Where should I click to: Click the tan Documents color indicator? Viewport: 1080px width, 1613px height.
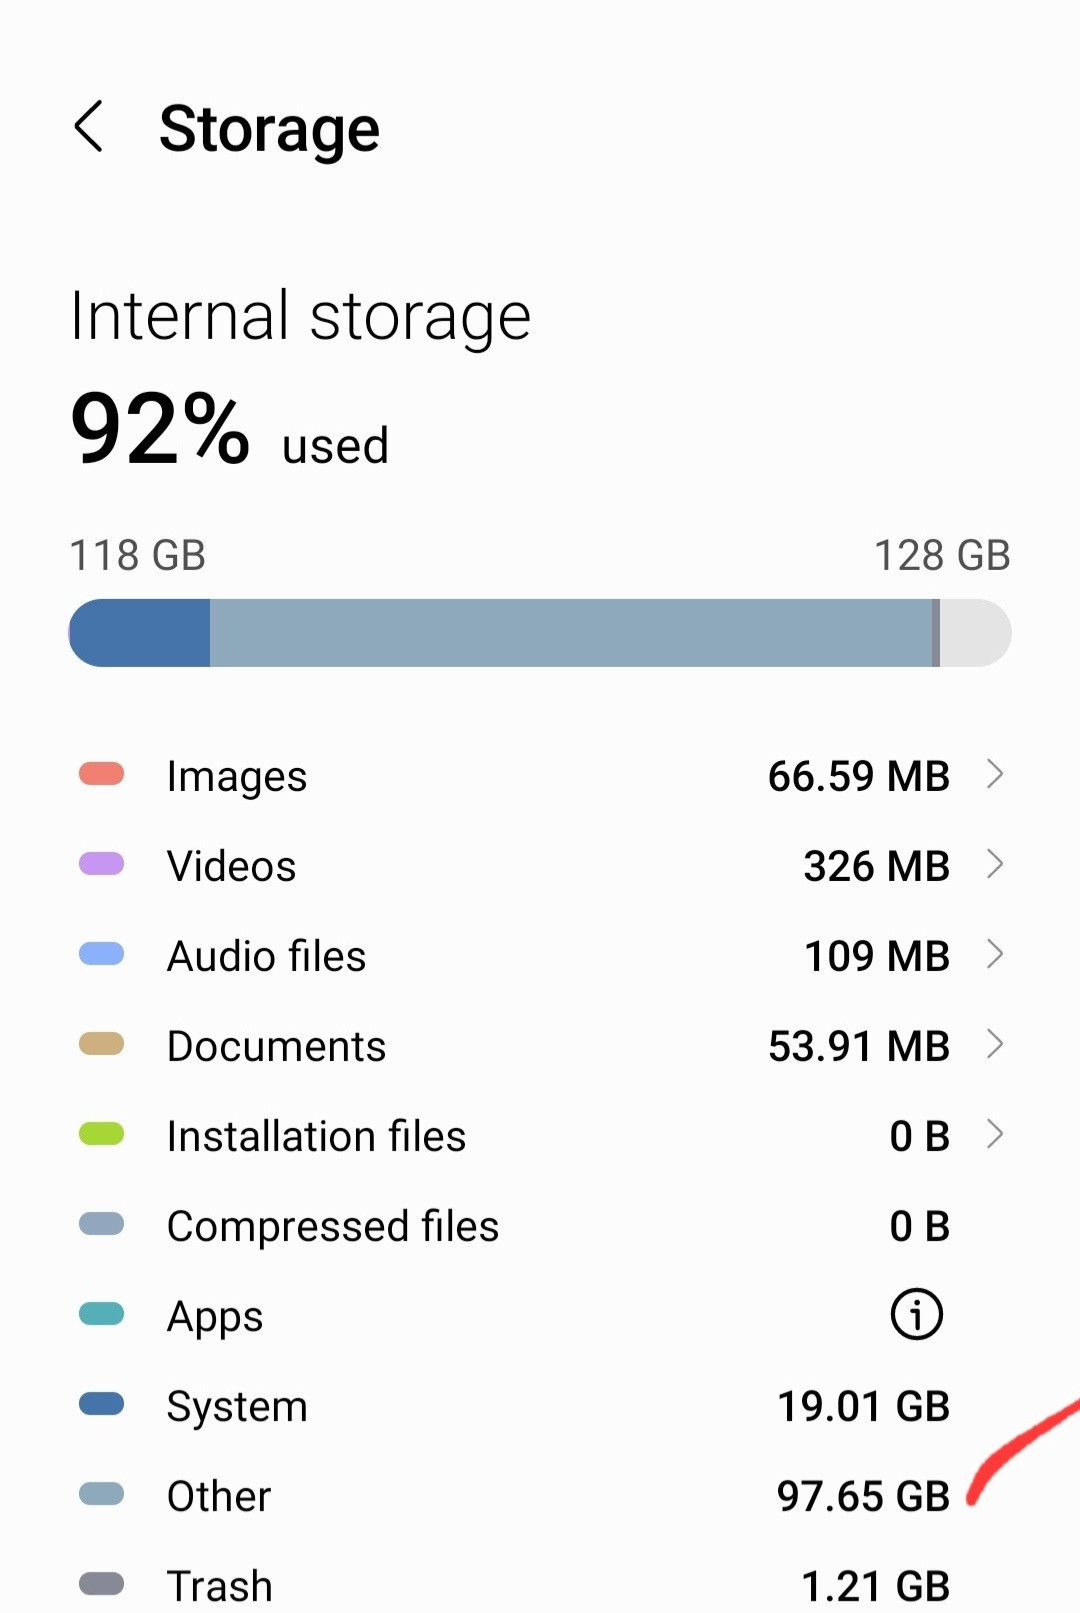point(101,1044)
